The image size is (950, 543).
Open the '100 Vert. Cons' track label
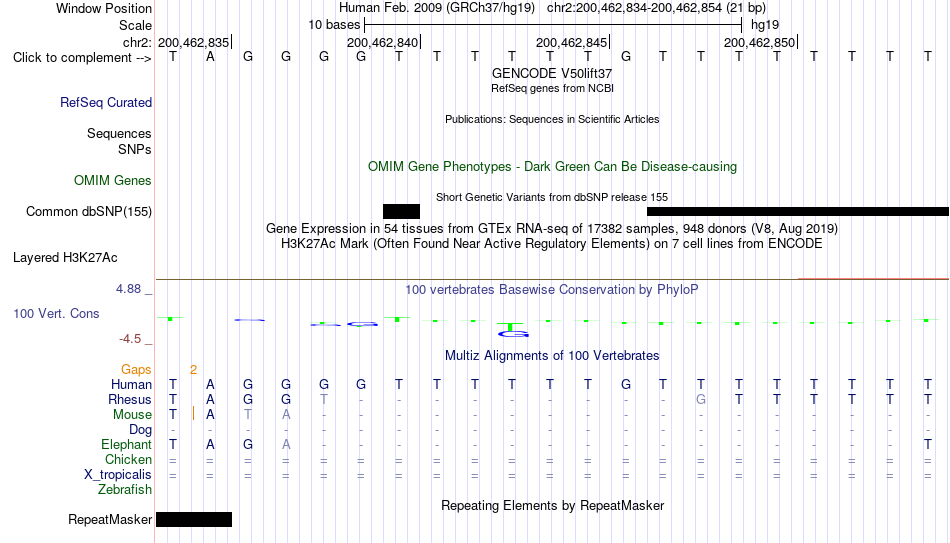coord(56,313)
